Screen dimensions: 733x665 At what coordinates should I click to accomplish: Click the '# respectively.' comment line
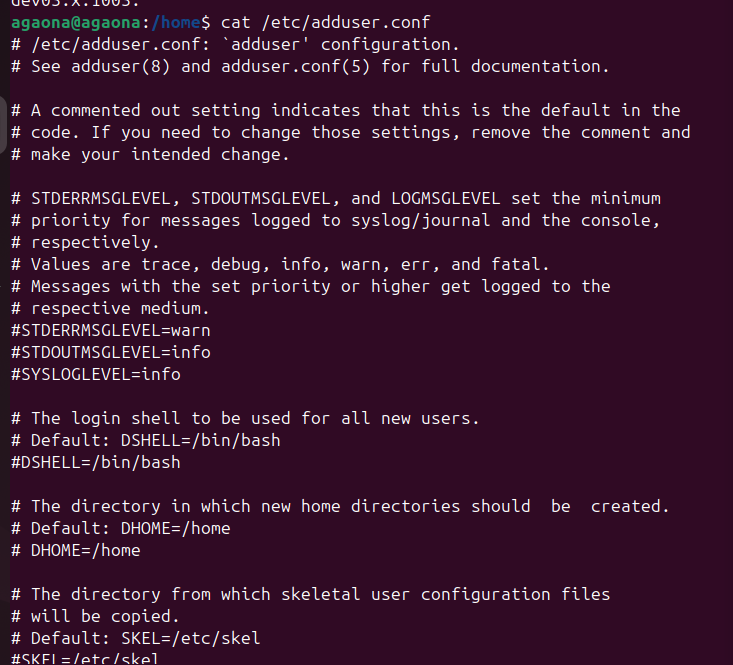[x=81, y=242]
